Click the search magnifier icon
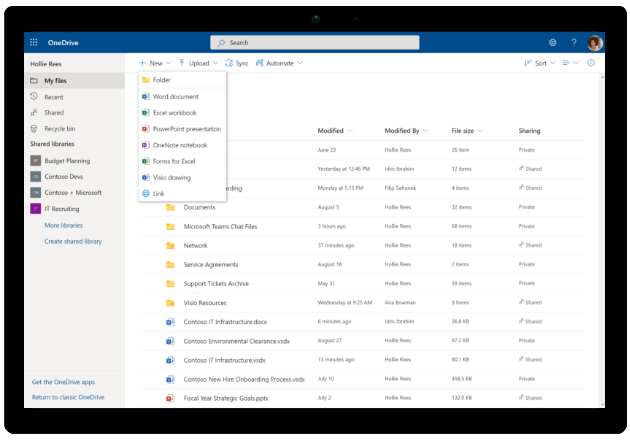Viewport: 630px width, 440px height. (x=221, y=43)
